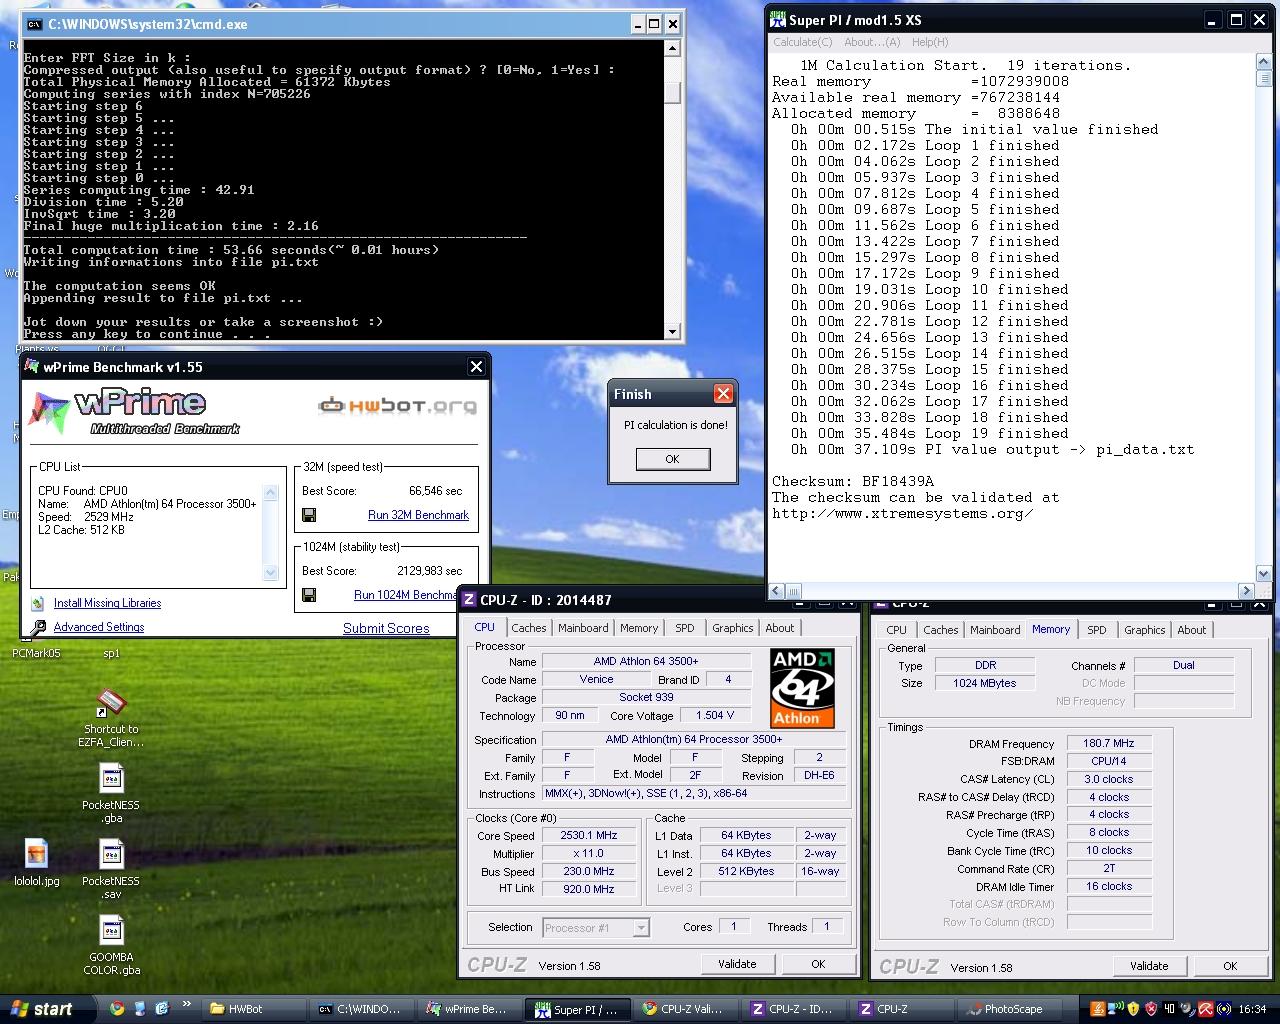Click the CPU-Z title bar Z icon
The height and width of the screenshot is (1024, 1280).
coord(468,600)
